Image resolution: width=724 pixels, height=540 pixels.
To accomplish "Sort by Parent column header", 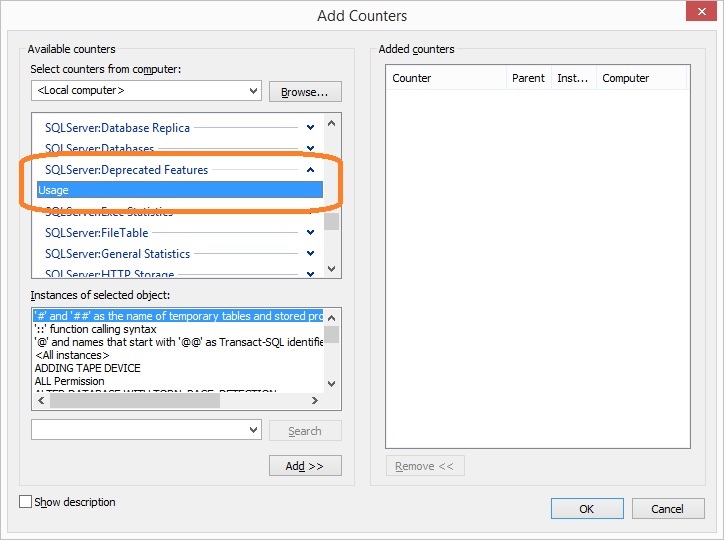I will [529, 78].
